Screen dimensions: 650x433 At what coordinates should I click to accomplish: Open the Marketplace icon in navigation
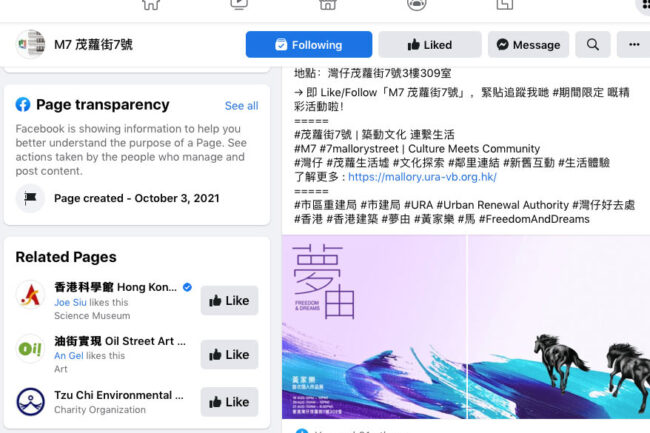pos(327,5)
